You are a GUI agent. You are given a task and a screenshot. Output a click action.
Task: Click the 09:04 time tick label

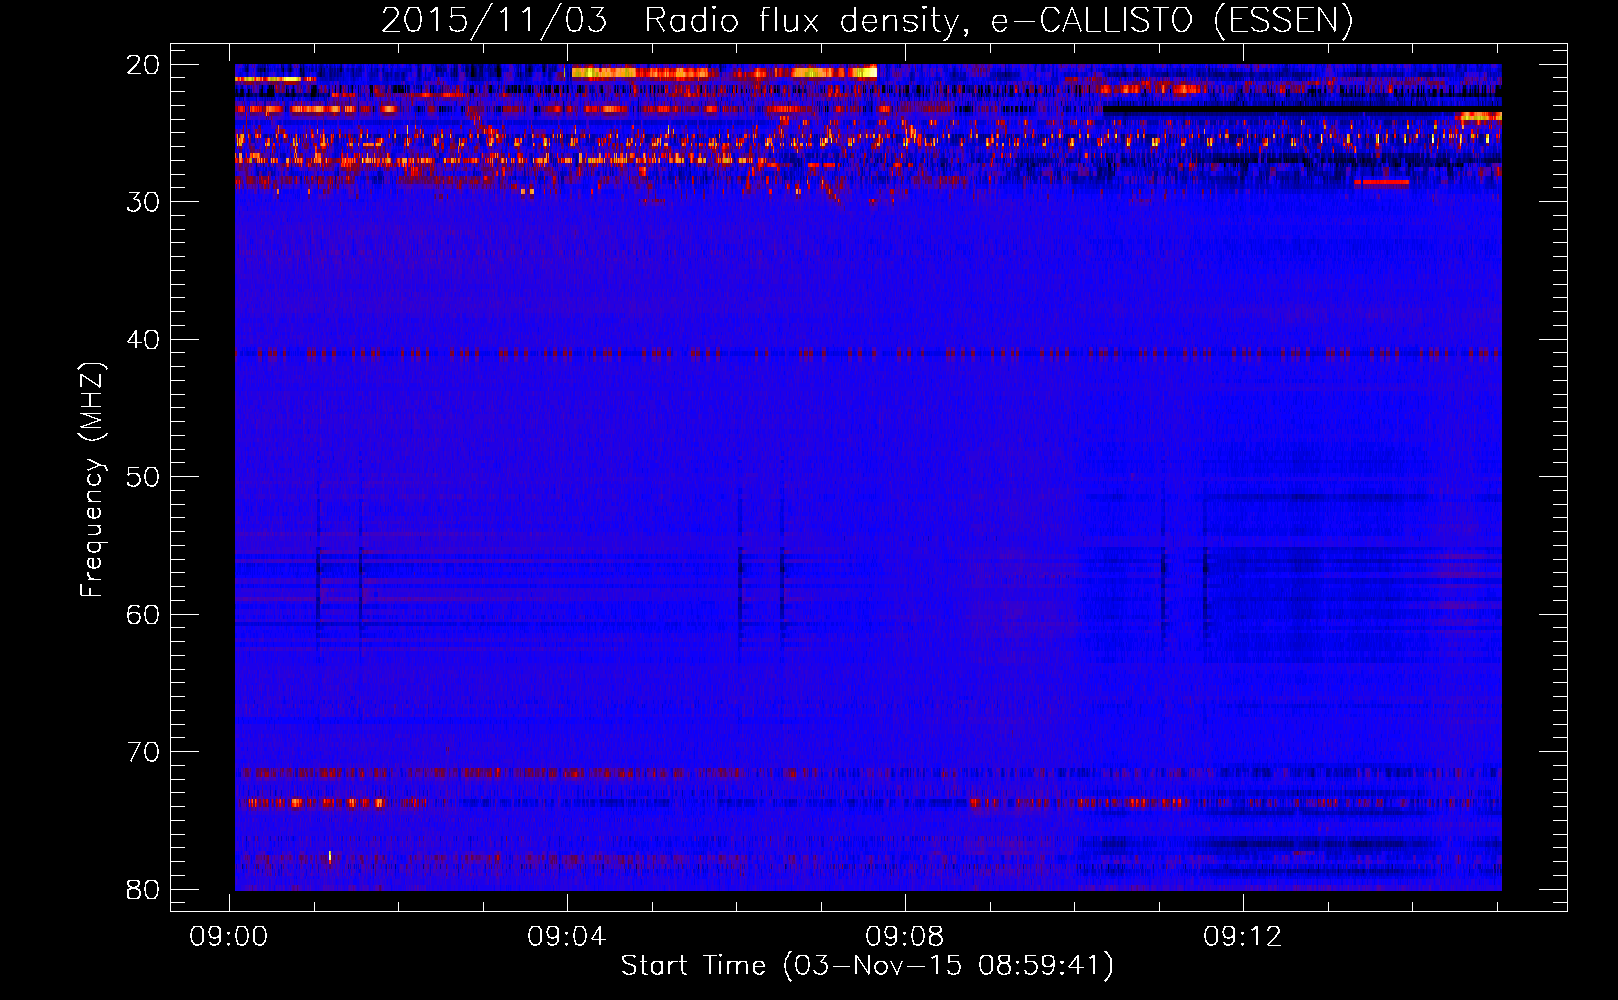(x=567, y=937)
